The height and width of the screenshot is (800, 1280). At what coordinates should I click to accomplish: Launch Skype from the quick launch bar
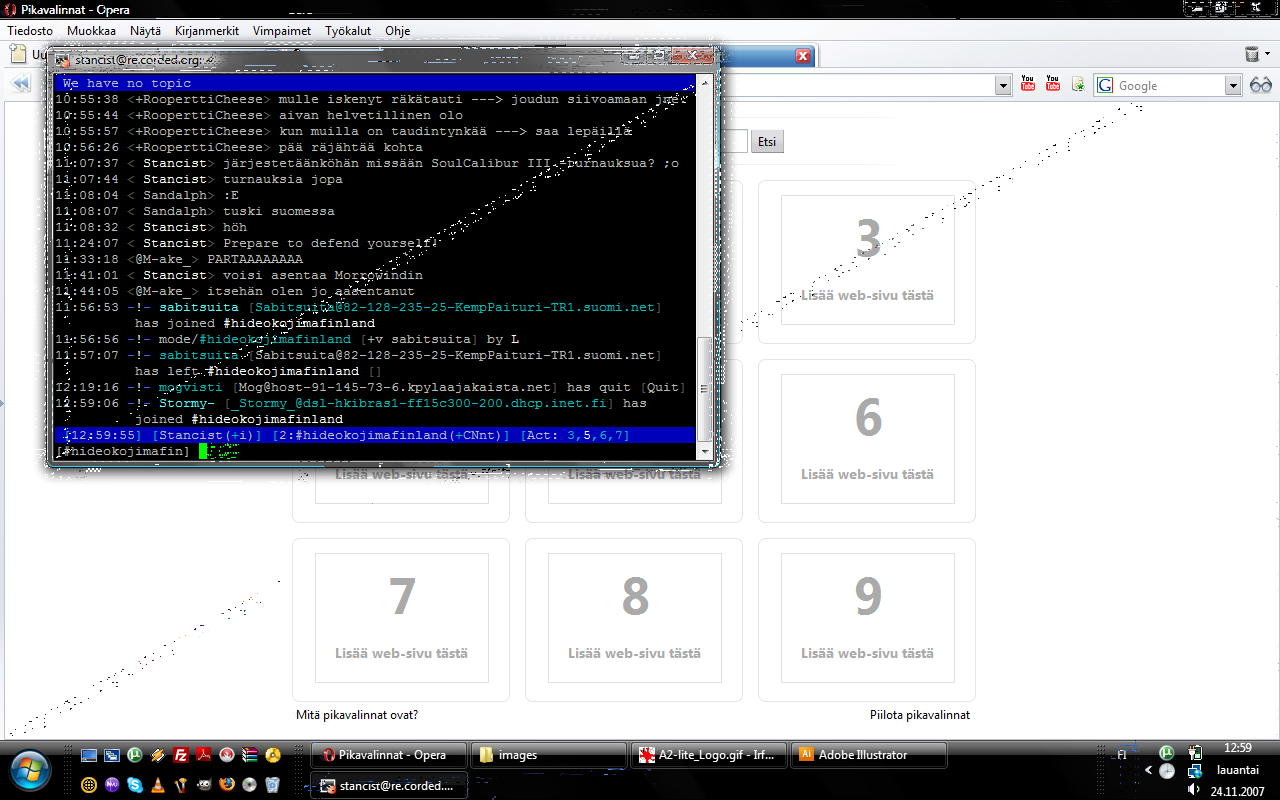pyautogui.click(x=134, y=785)
